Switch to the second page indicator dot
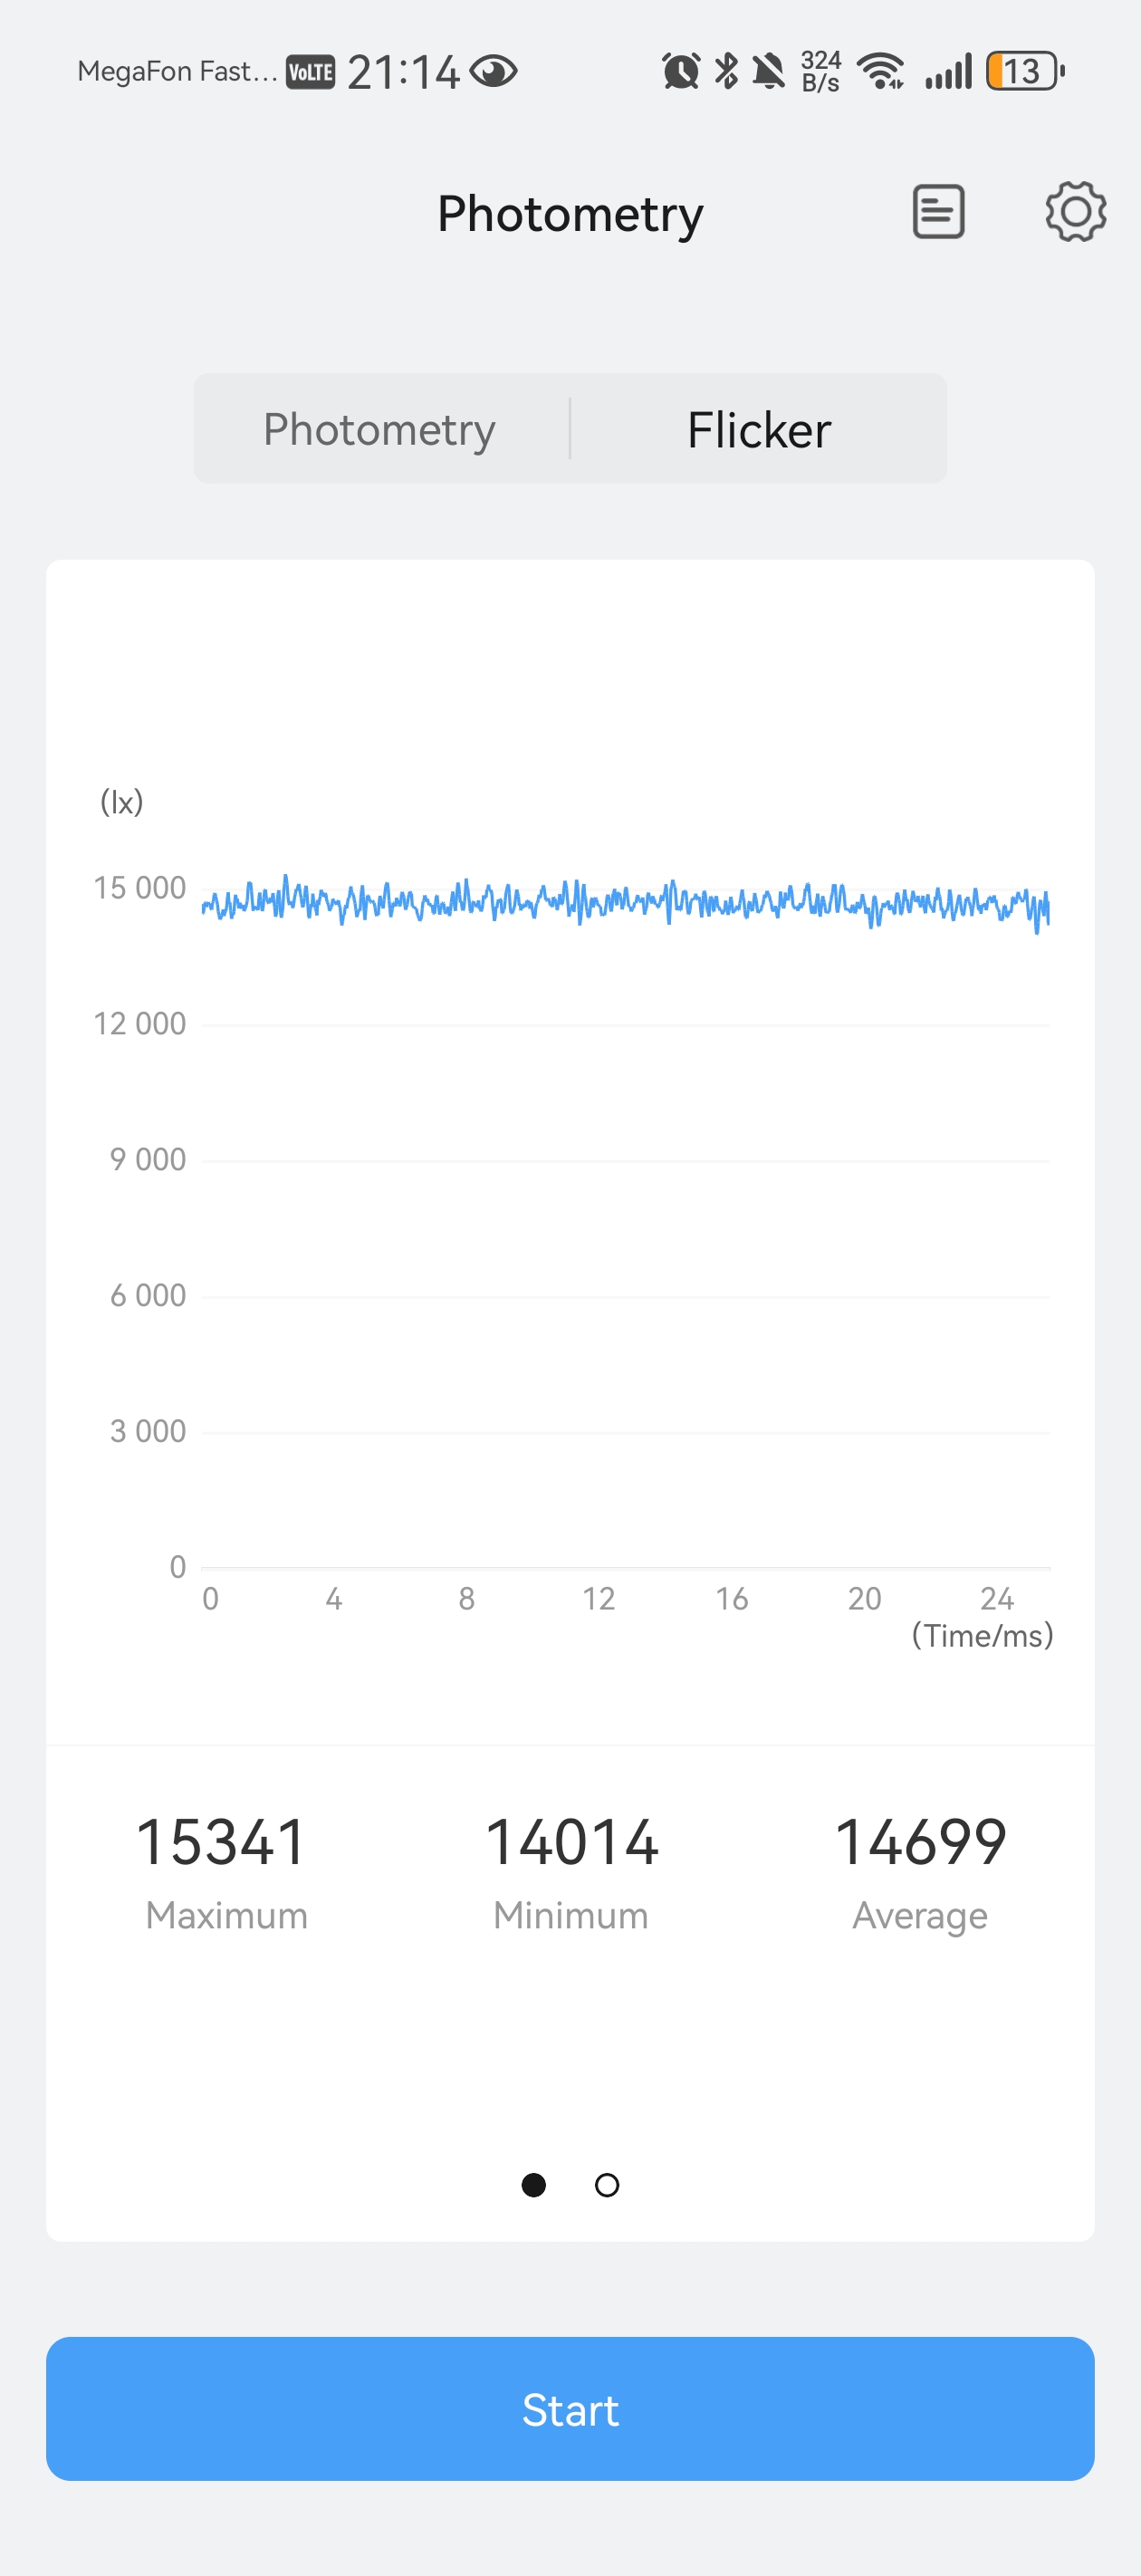 tap(607, 2185)
